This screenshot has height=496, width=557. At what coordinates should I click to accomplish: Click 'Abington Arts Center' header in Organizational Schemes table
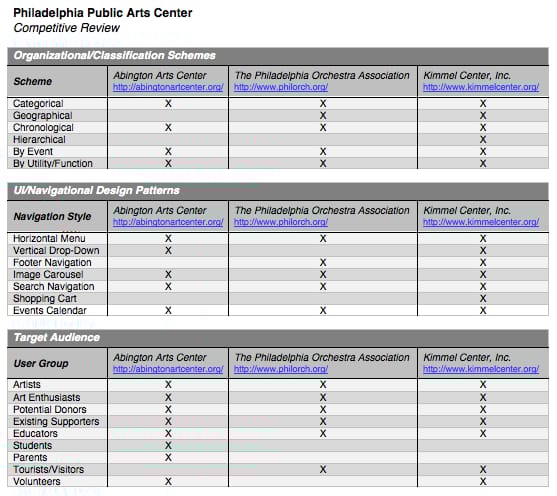tap(159, 76)
